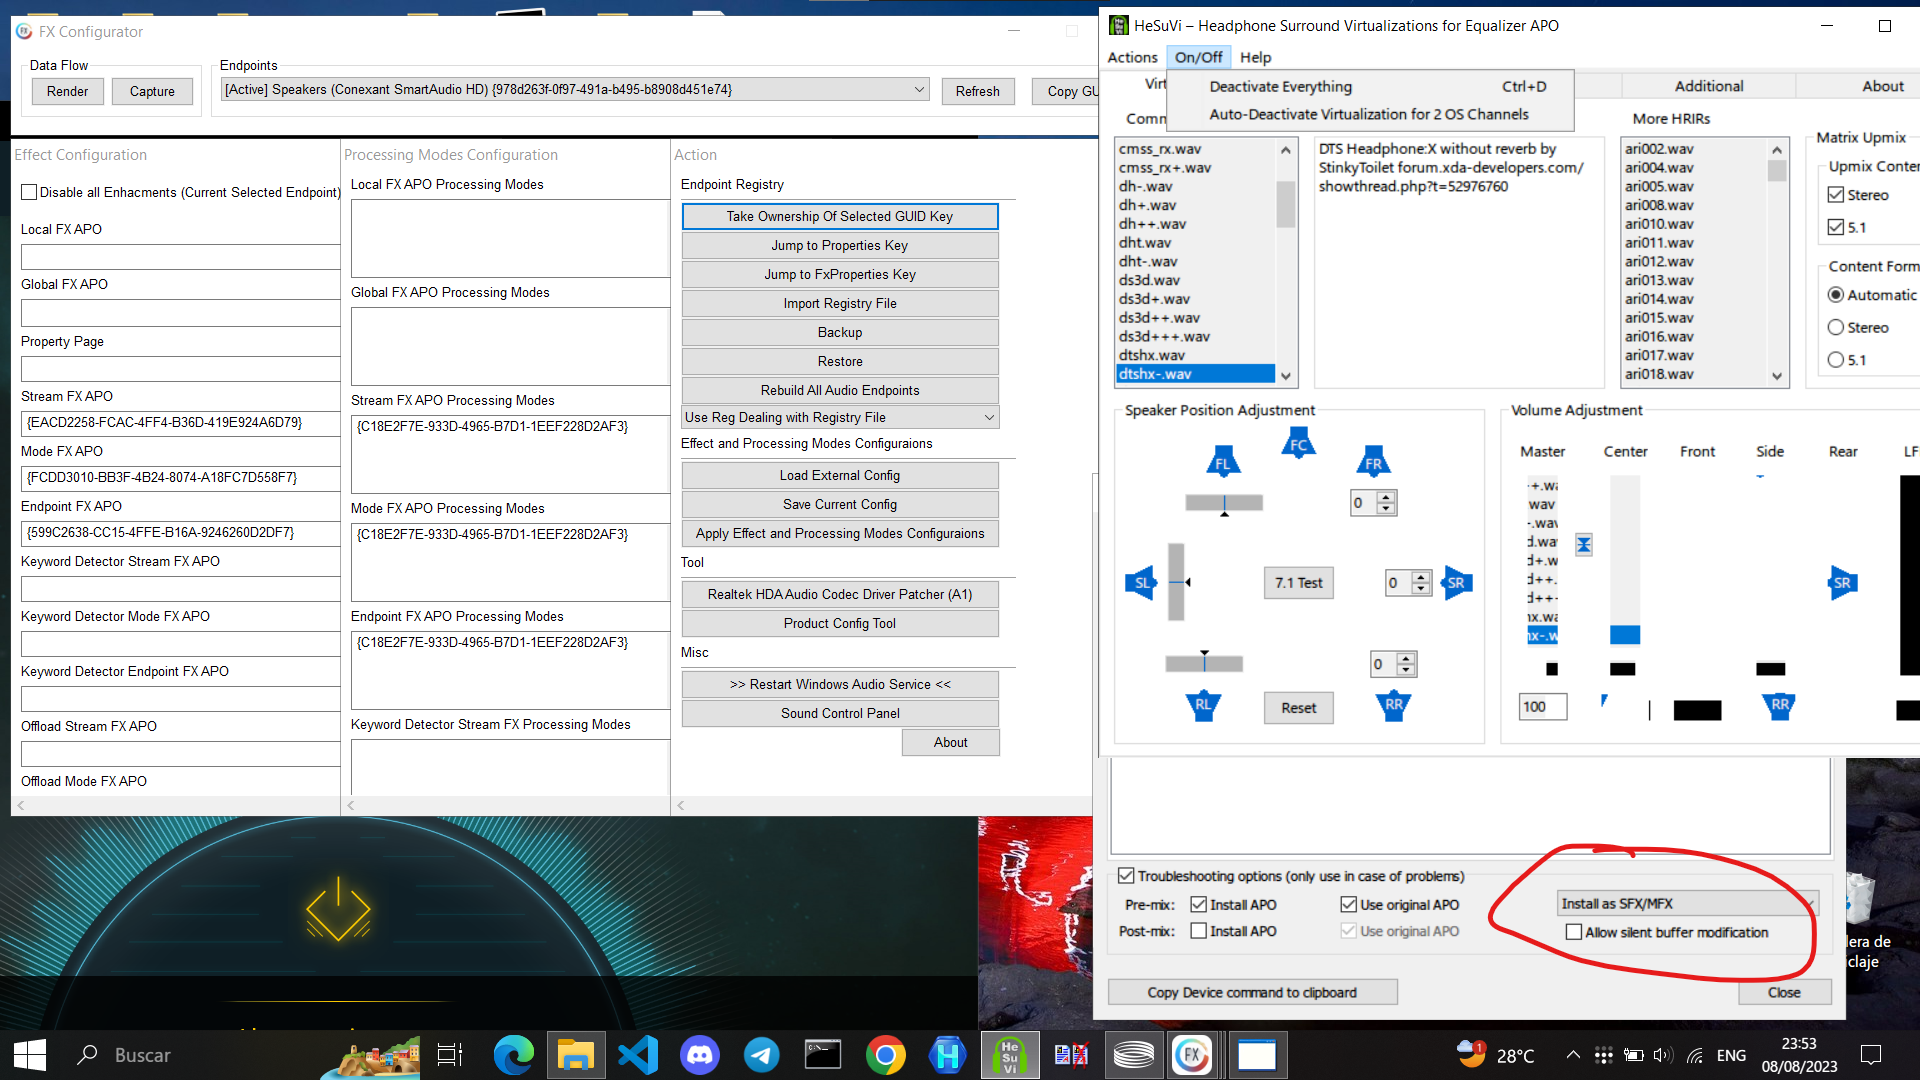The image size is (1920, 1080).
Task: Open the terminal icon in taskbar
Action: [x=823, y=1055]
